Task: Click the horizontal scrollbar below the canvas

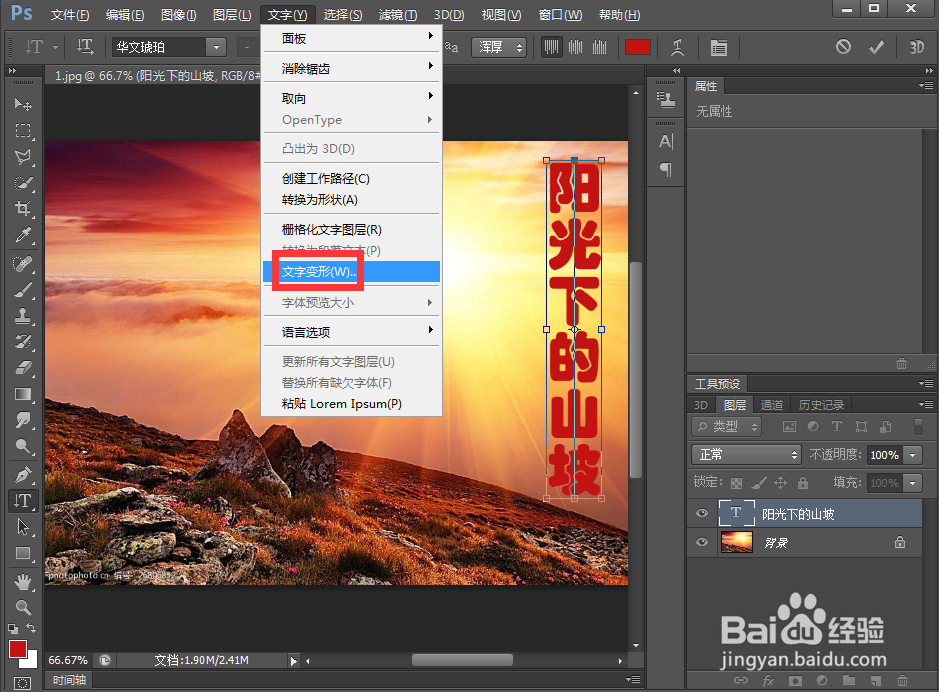Action: click(465, 659)
